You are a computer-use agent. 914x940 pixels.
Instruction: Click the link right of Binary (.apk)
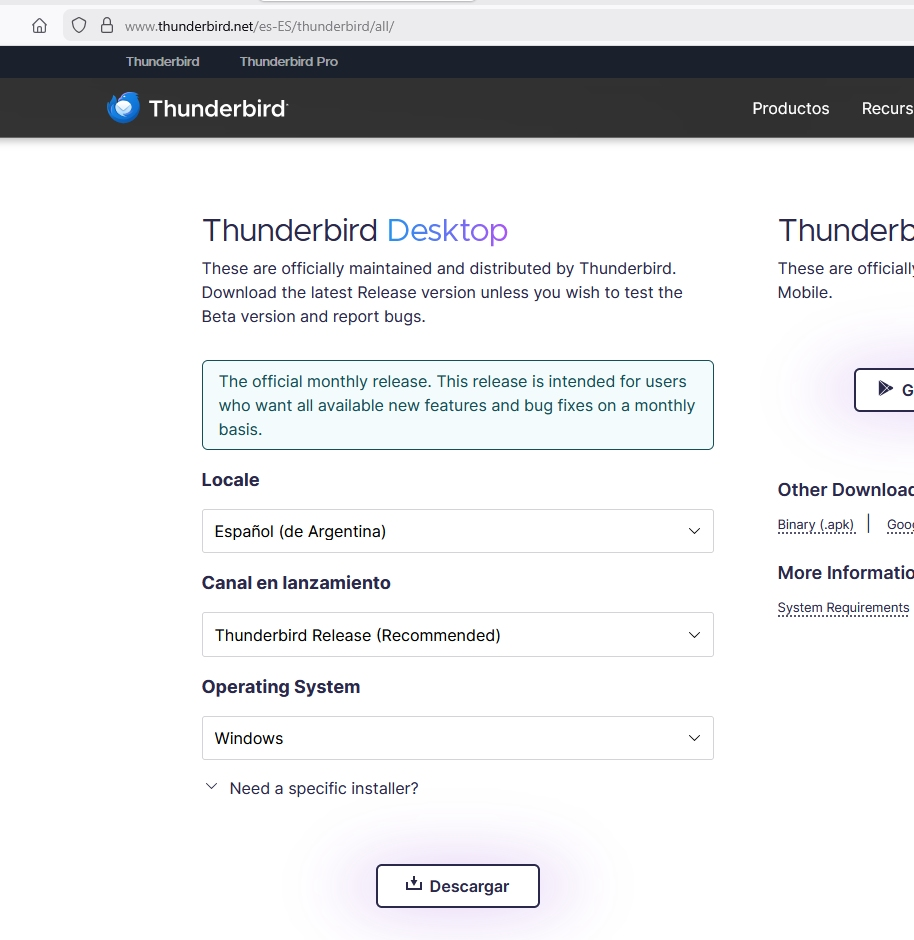[x=900, y=525]
